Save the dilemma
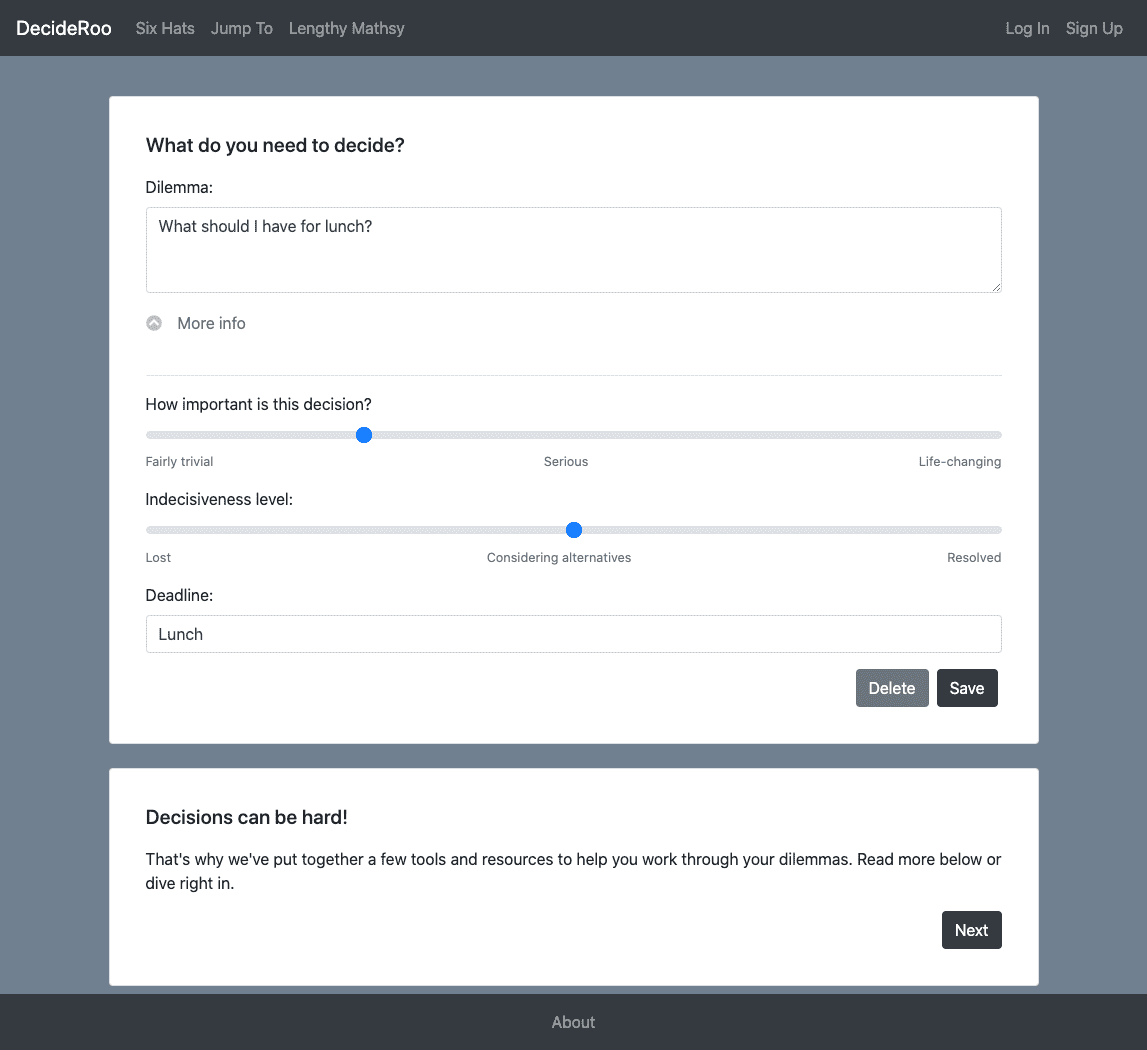This screenshot has height=1050, width=1147. tap(966, 689)
